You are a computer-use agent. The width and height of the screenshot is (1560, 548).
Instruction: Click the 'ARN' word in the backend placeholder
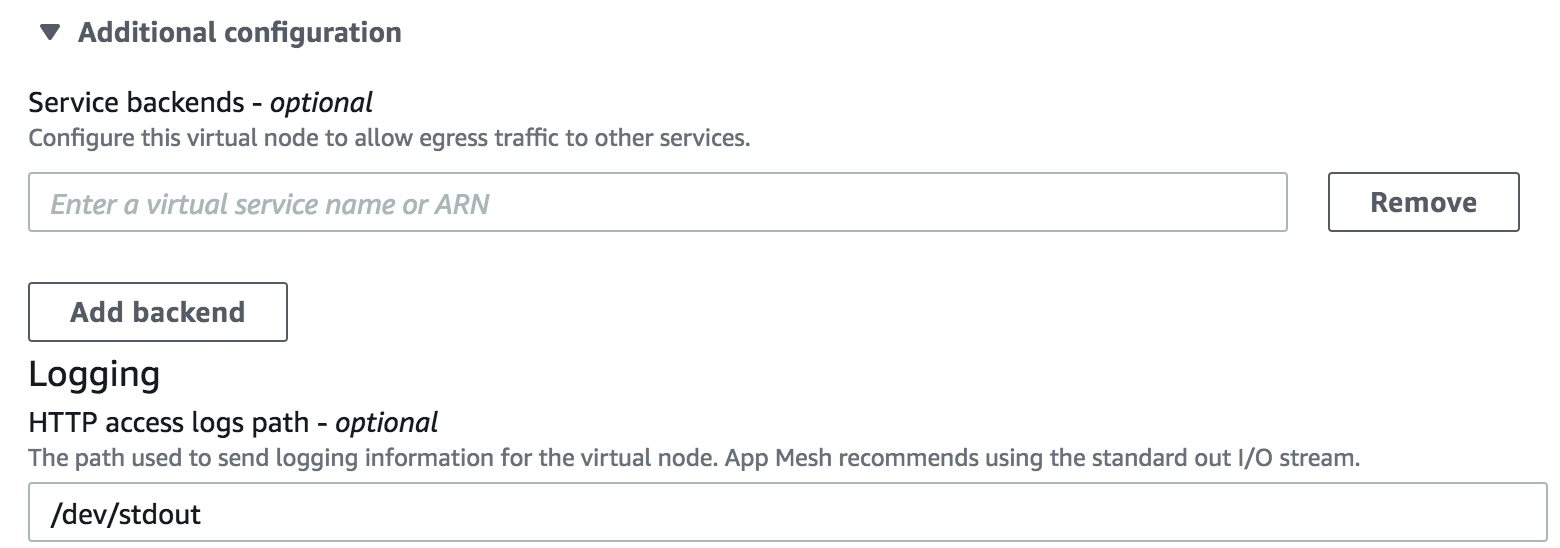(461, 205)
